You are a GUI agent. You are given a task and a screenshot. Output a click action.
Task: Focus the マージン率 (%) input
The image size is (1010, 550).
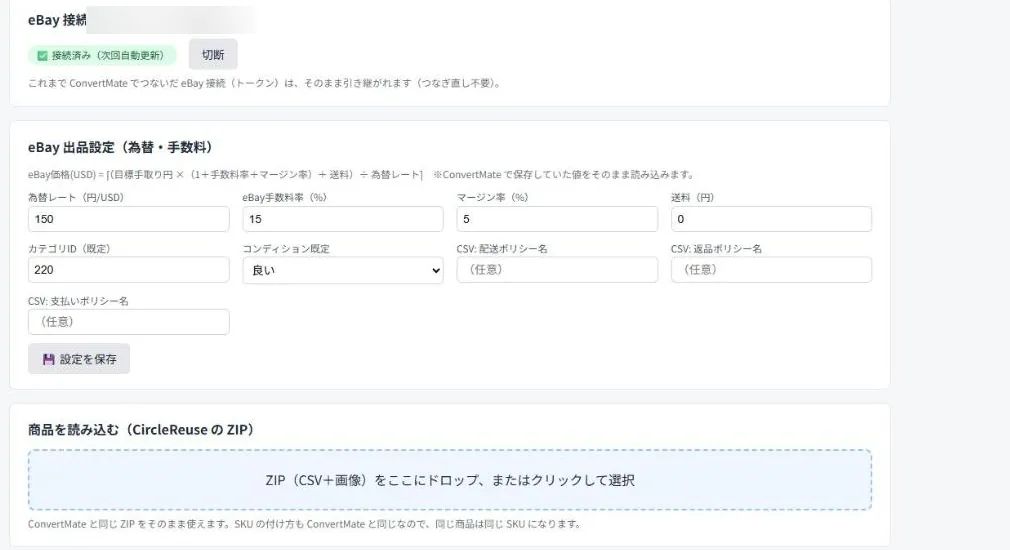(x=557, y=219)
